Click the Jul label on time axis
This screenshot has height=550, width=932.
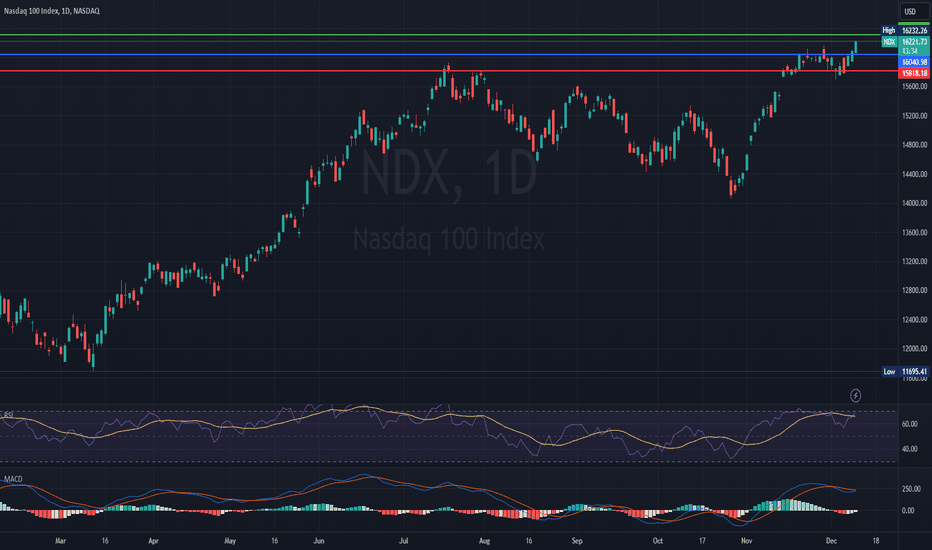404,541
